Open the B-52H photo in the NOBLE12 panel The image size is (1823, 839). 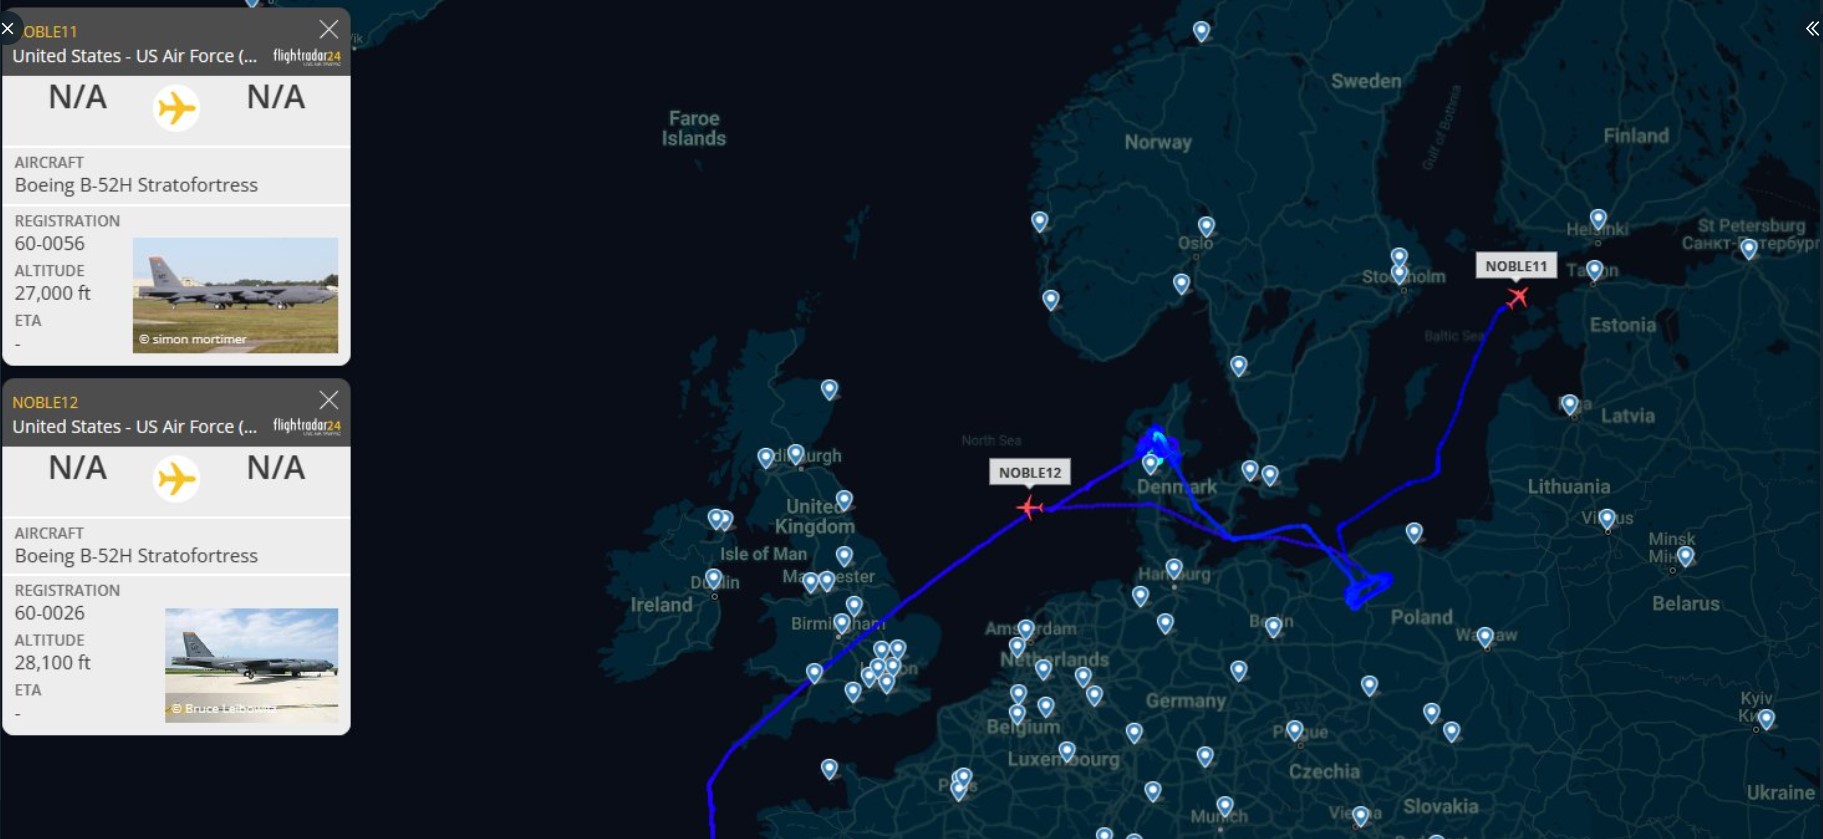tap(251, 665)
